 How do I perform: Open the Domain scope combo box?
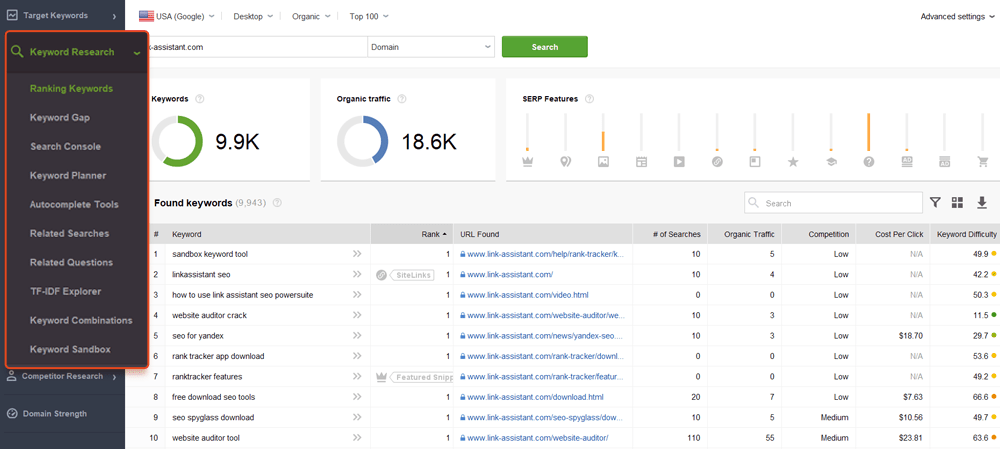pyautogui.click(x=431, y=47)
